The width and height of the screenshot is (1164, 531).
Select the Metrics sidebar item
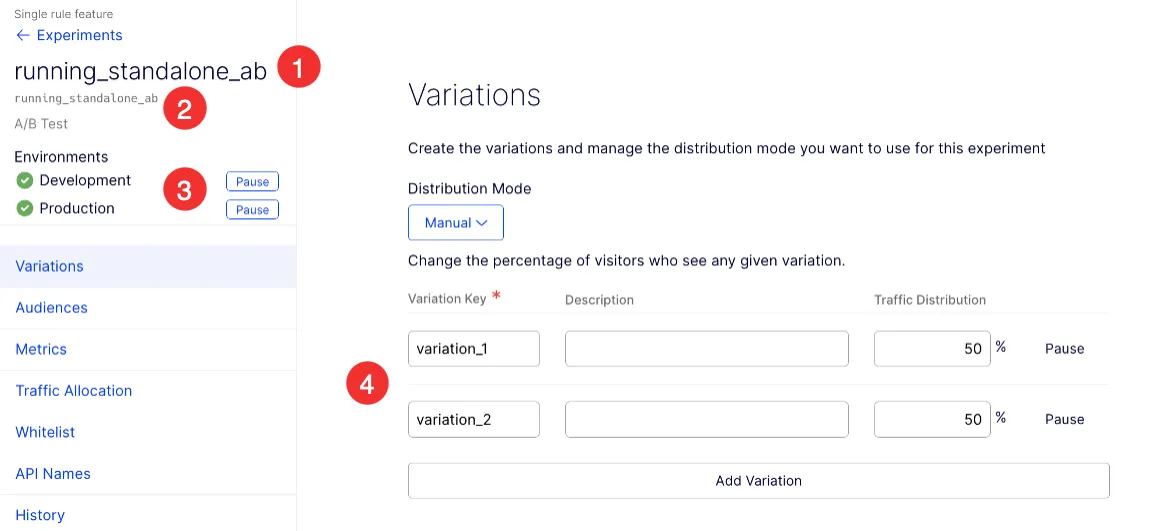point(41,349)
